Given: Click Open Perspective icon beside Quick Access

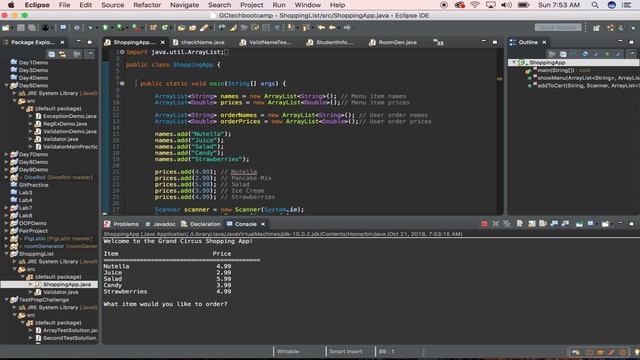Looking at the screenshot, I should pyautogui.click(x=596, y=27).
